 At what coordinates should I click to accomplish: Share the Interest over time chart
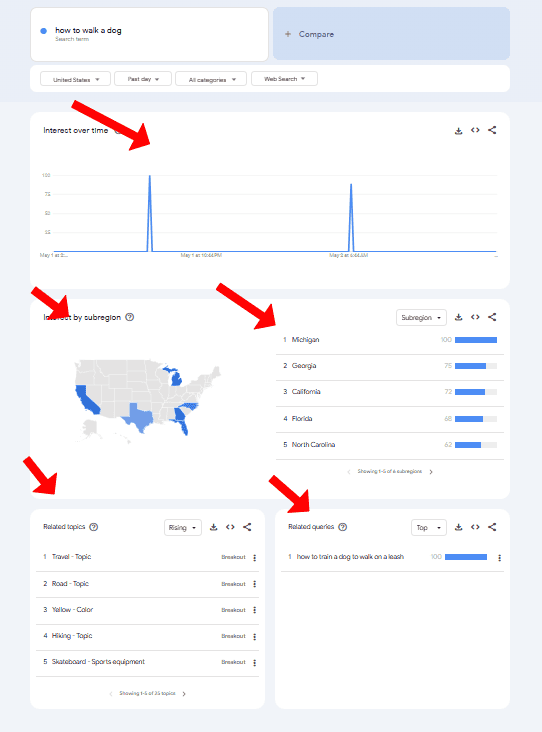click(x=492, y=130)
